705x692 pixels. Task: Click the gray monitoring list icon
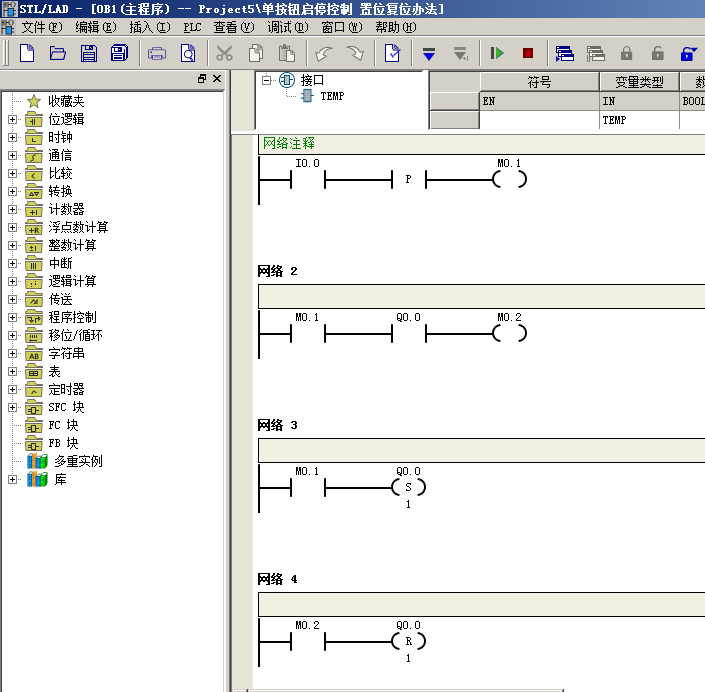(596, 54)
